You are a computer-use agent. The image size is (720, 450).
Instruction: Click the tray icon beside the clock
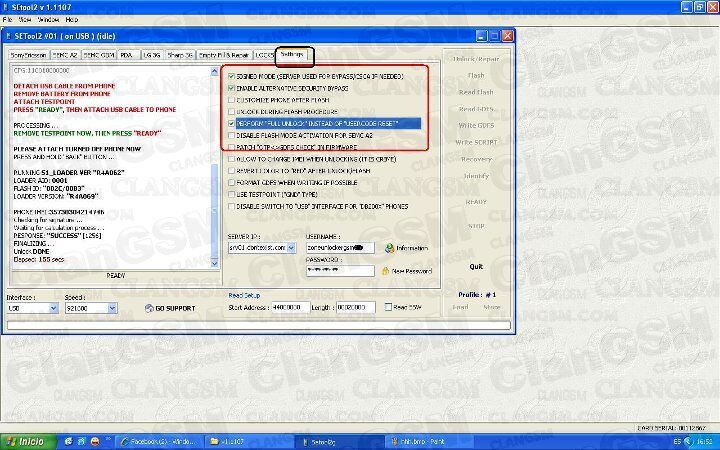687,442
